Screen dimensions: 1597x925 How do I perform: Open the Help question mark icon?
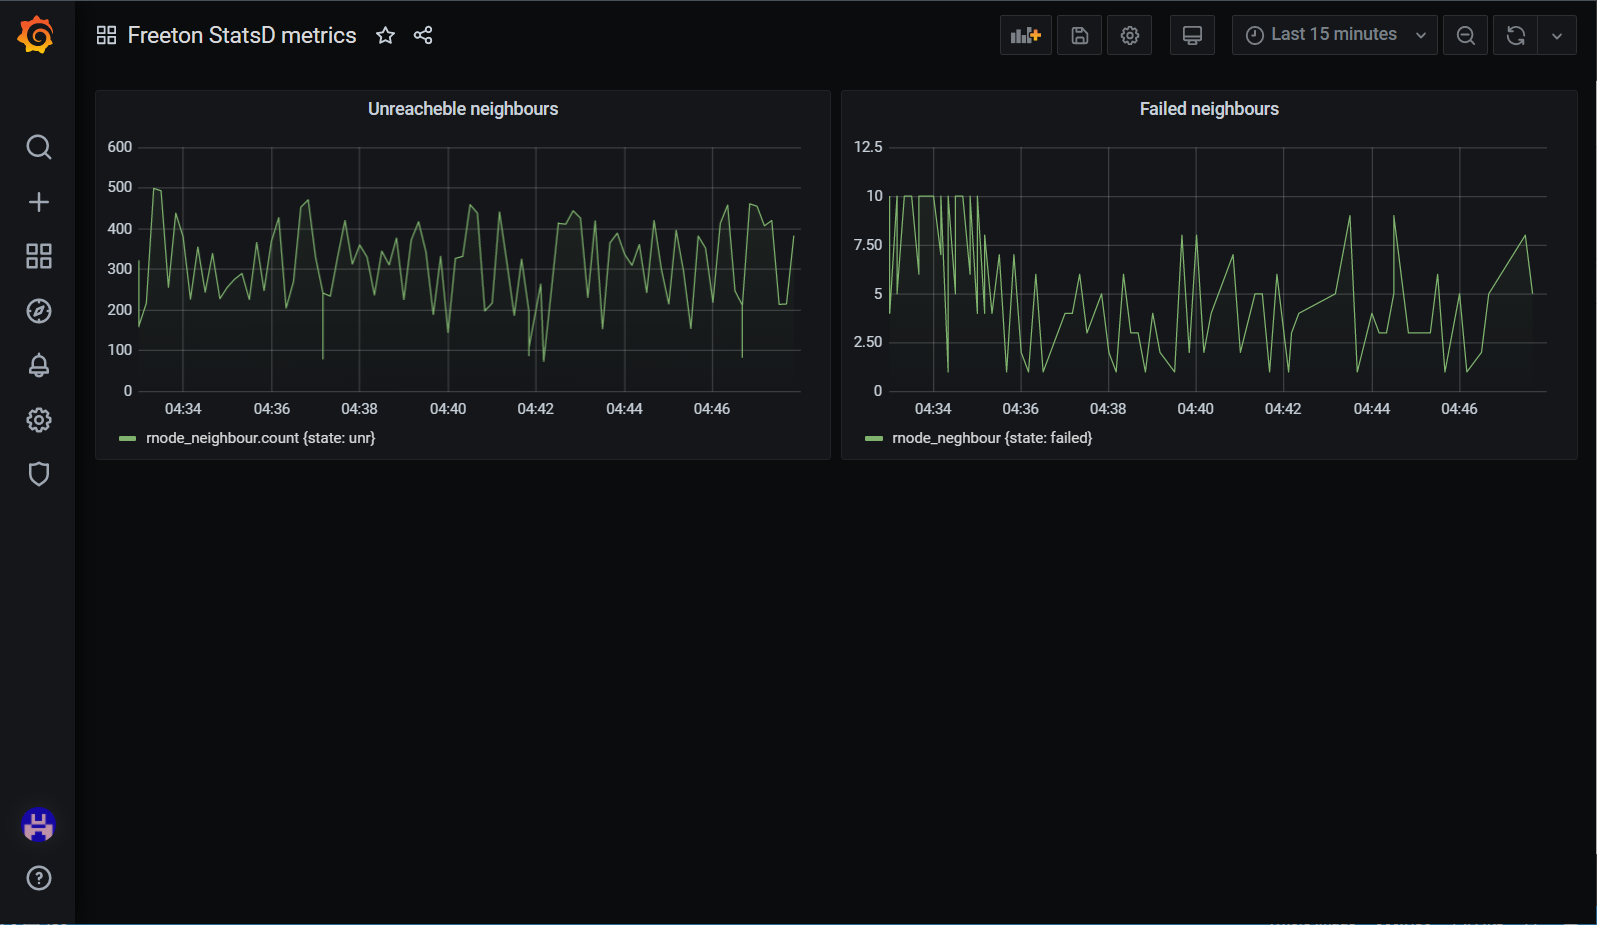coord(38,878)
